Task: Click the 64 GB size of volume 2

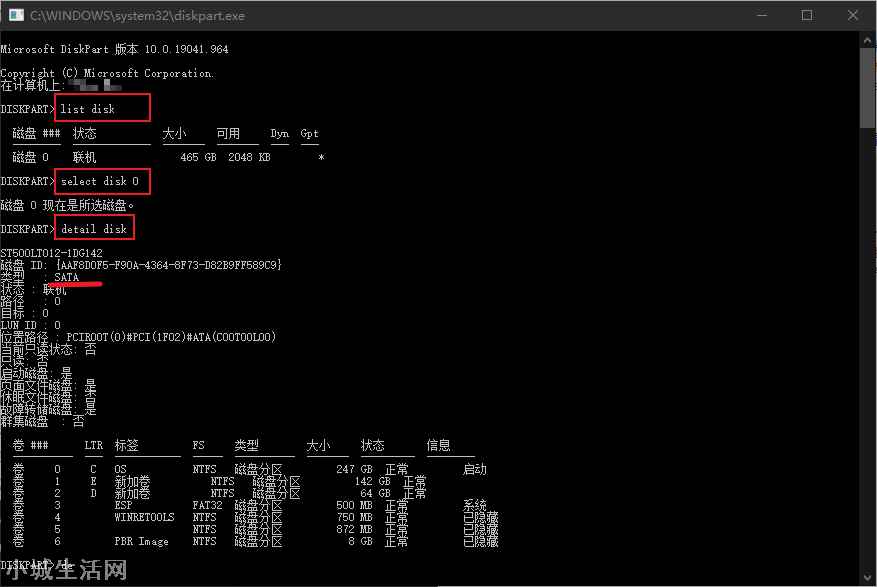Action: 375,493
